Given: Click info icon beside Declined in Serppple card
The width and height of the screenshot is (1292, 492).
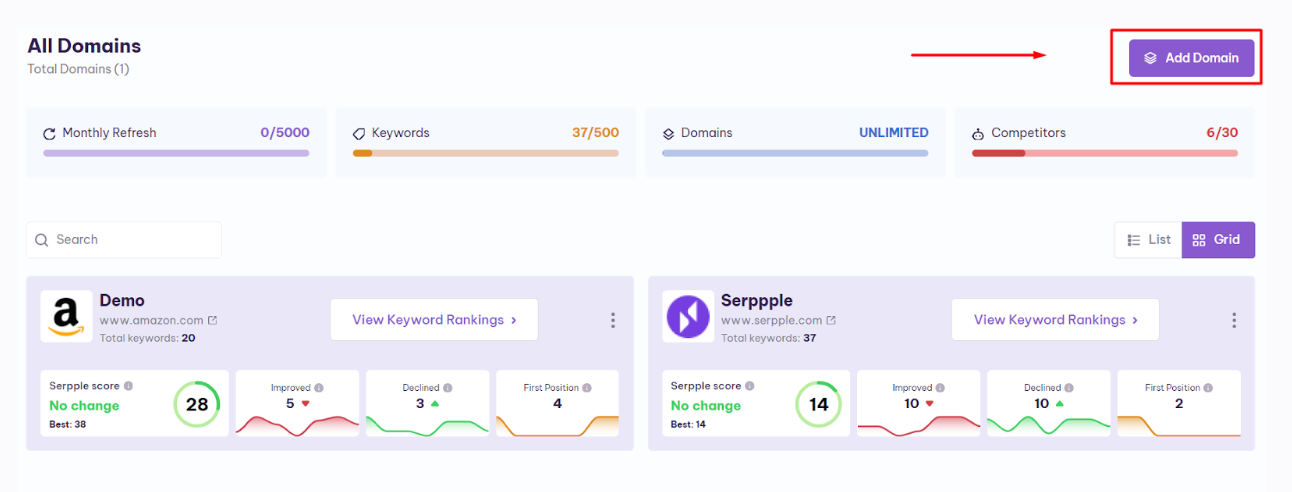Looking at the screenshot, I should point(1070,388).
